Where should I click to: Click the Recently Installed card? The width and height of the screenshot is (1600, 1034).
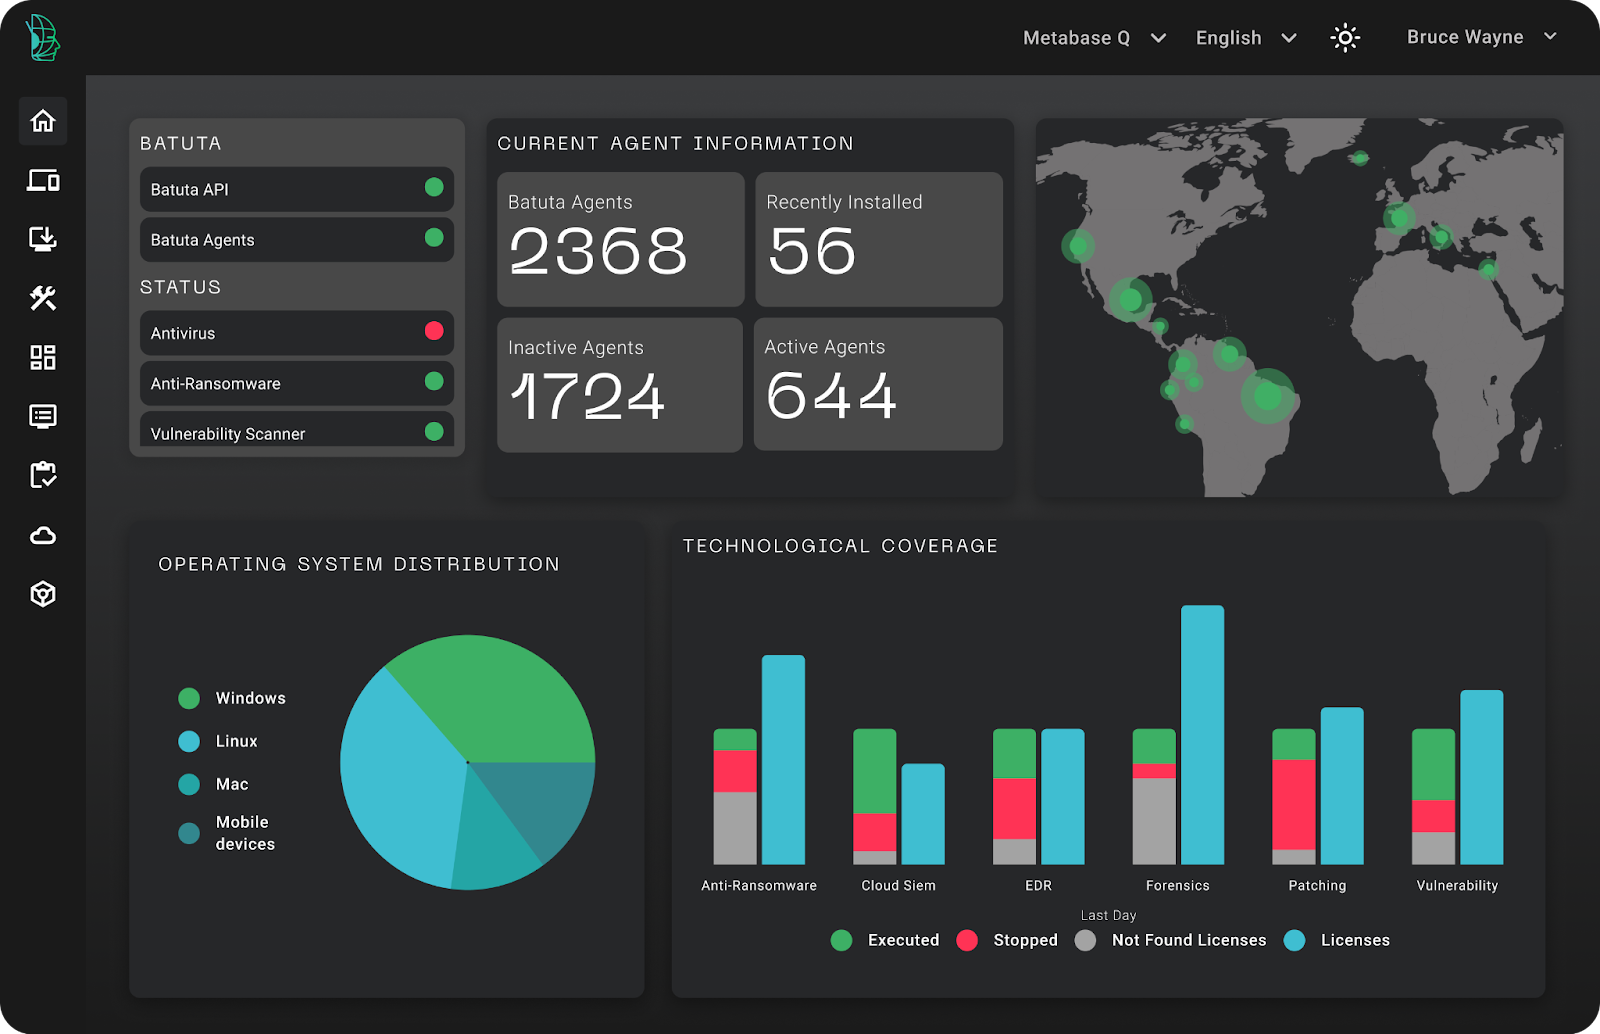click(x=878, y=239)
